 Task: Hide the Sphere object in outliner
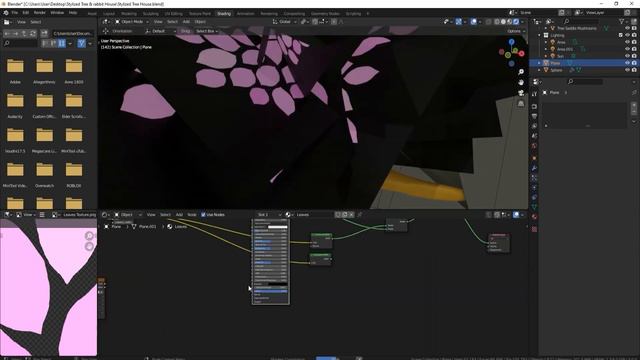[x=627, y=70]
